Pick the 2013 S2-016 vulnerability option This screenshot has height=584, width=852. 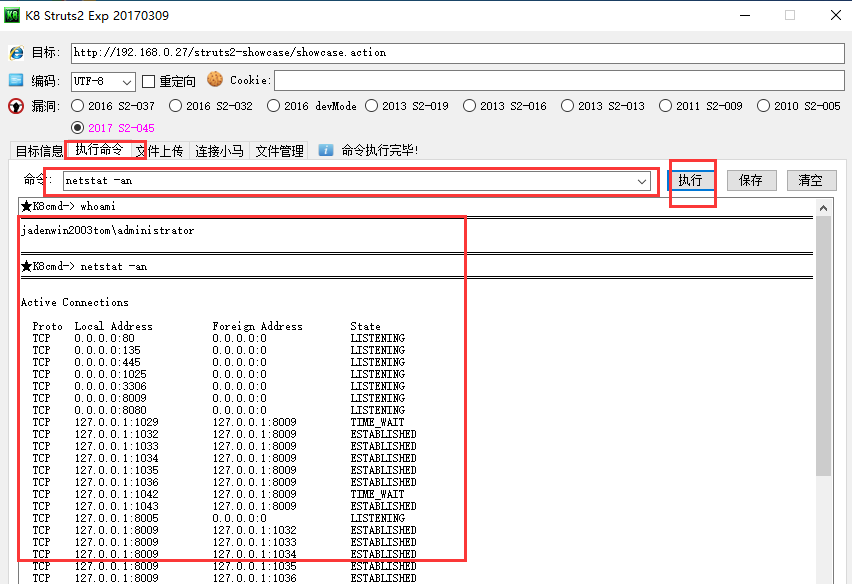[469, 105]
